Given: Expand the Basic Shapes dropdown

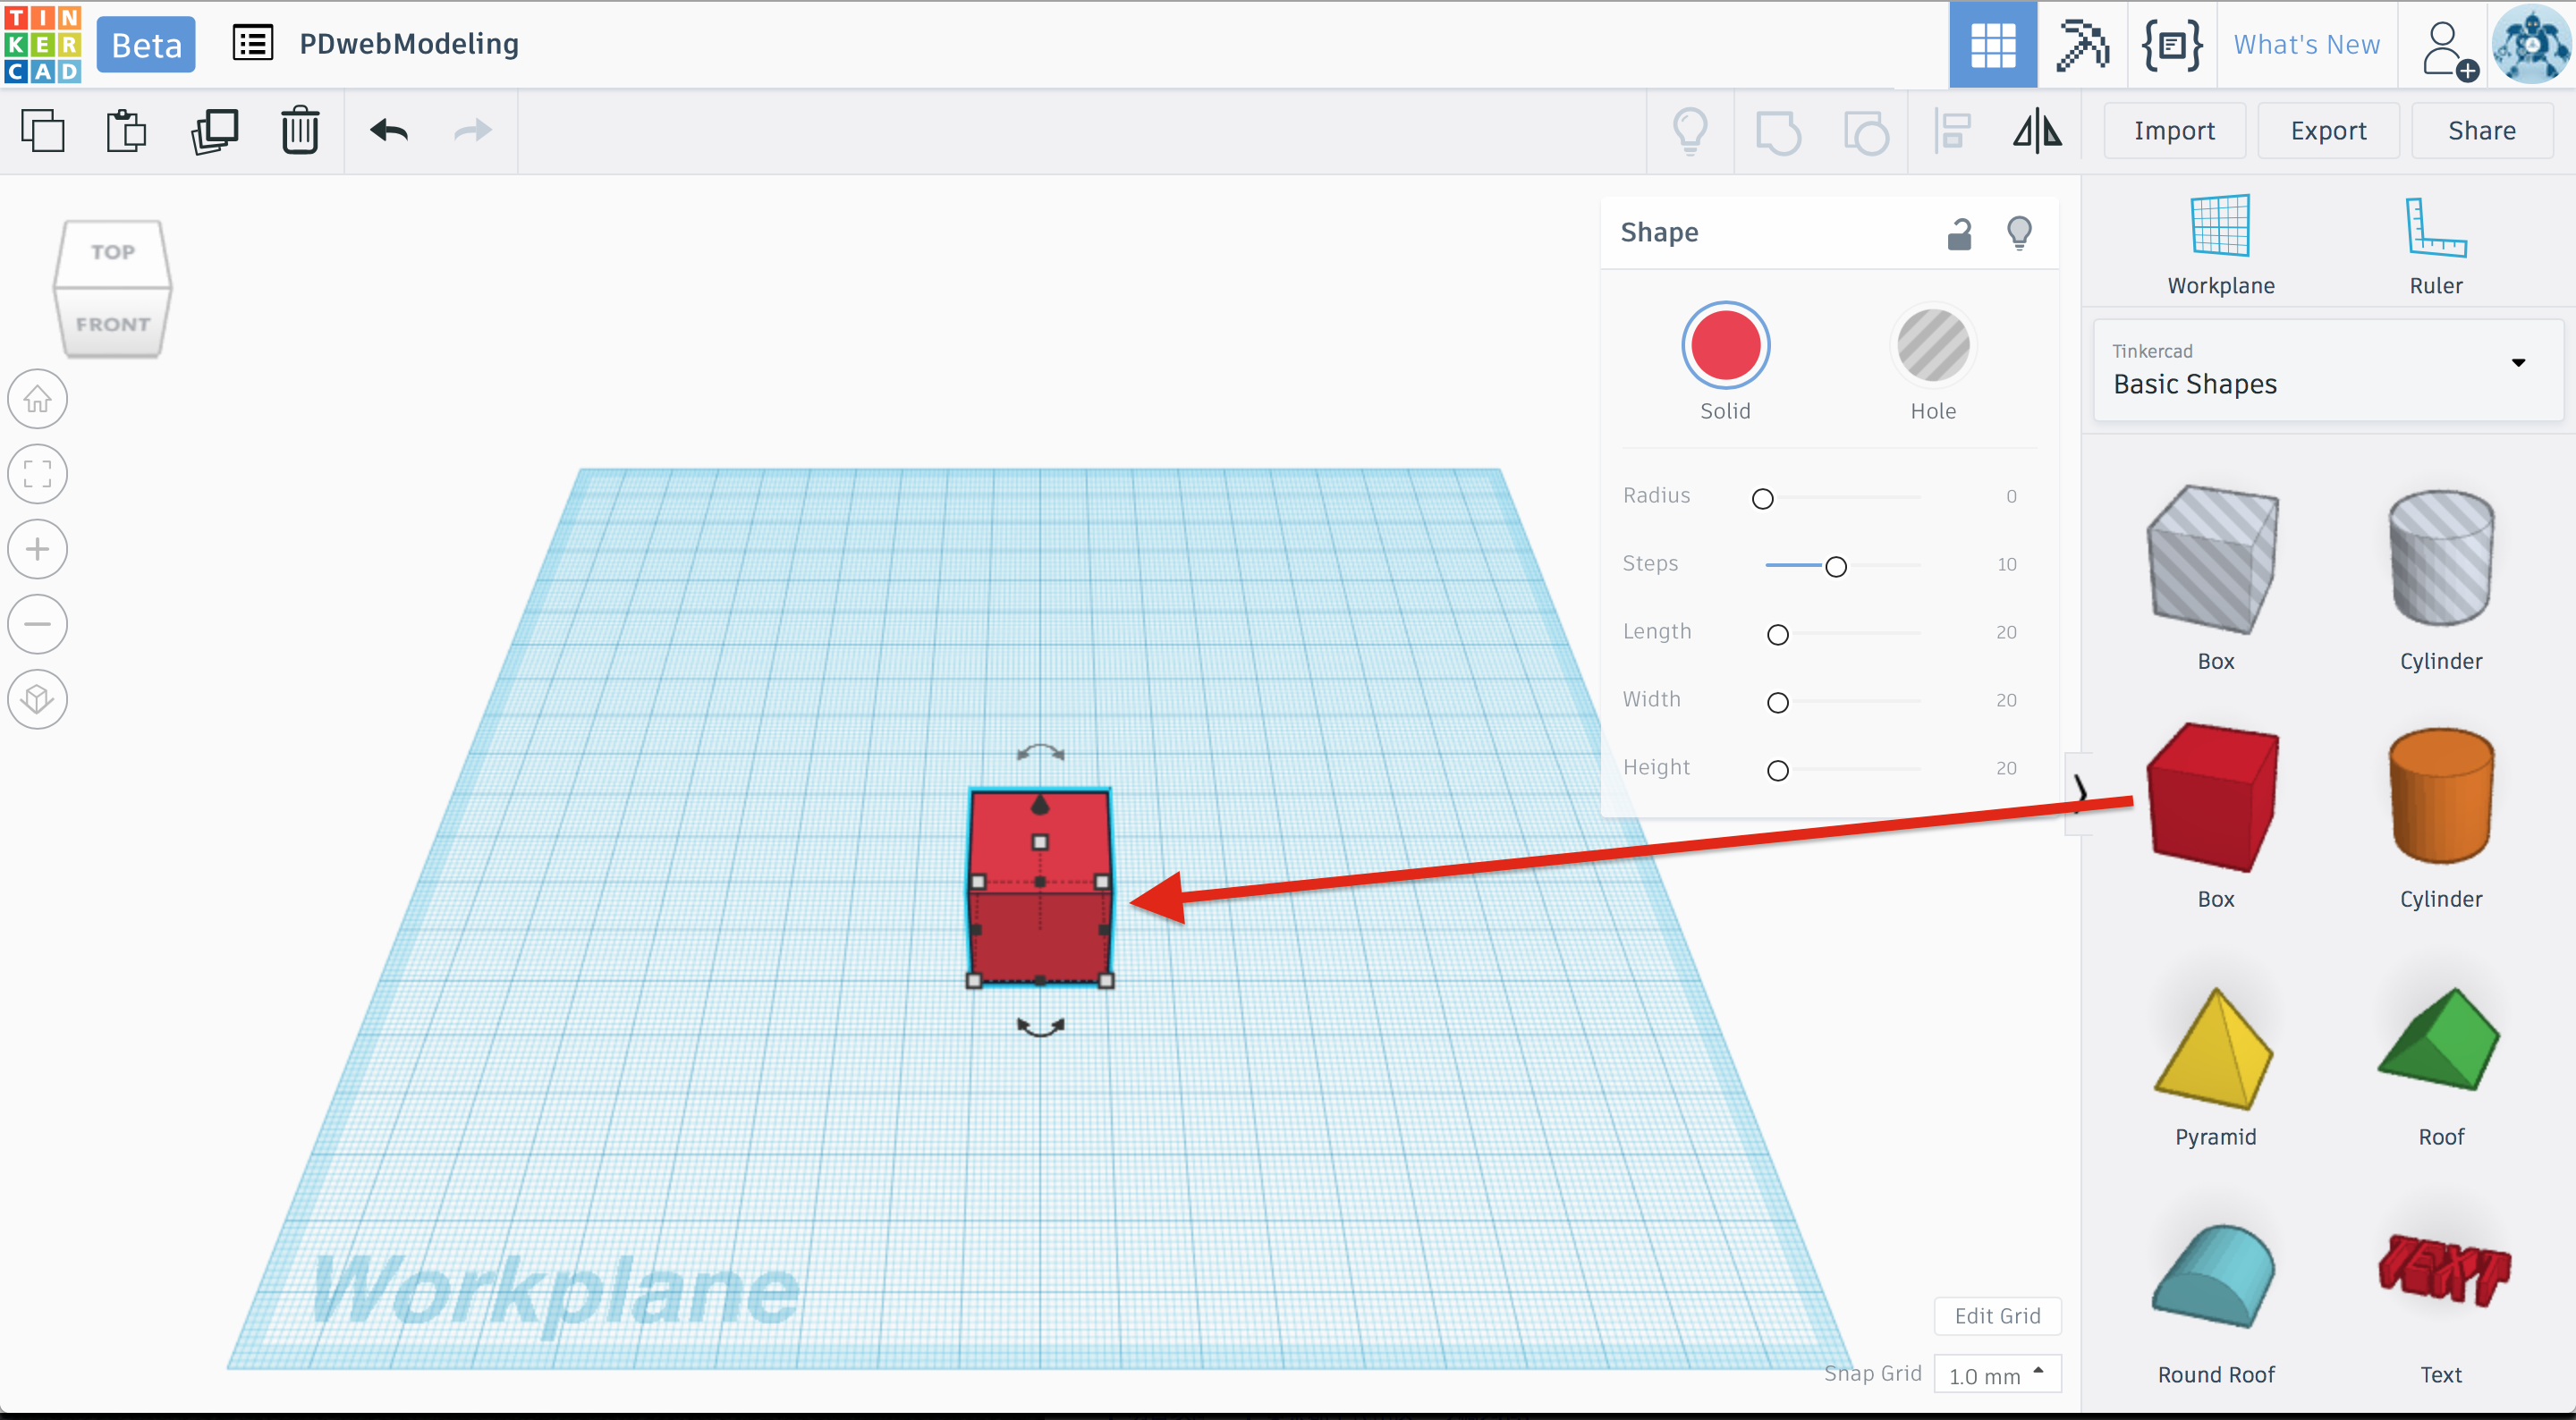Looking at the screenshot, I should click(x=2518, y=363).
